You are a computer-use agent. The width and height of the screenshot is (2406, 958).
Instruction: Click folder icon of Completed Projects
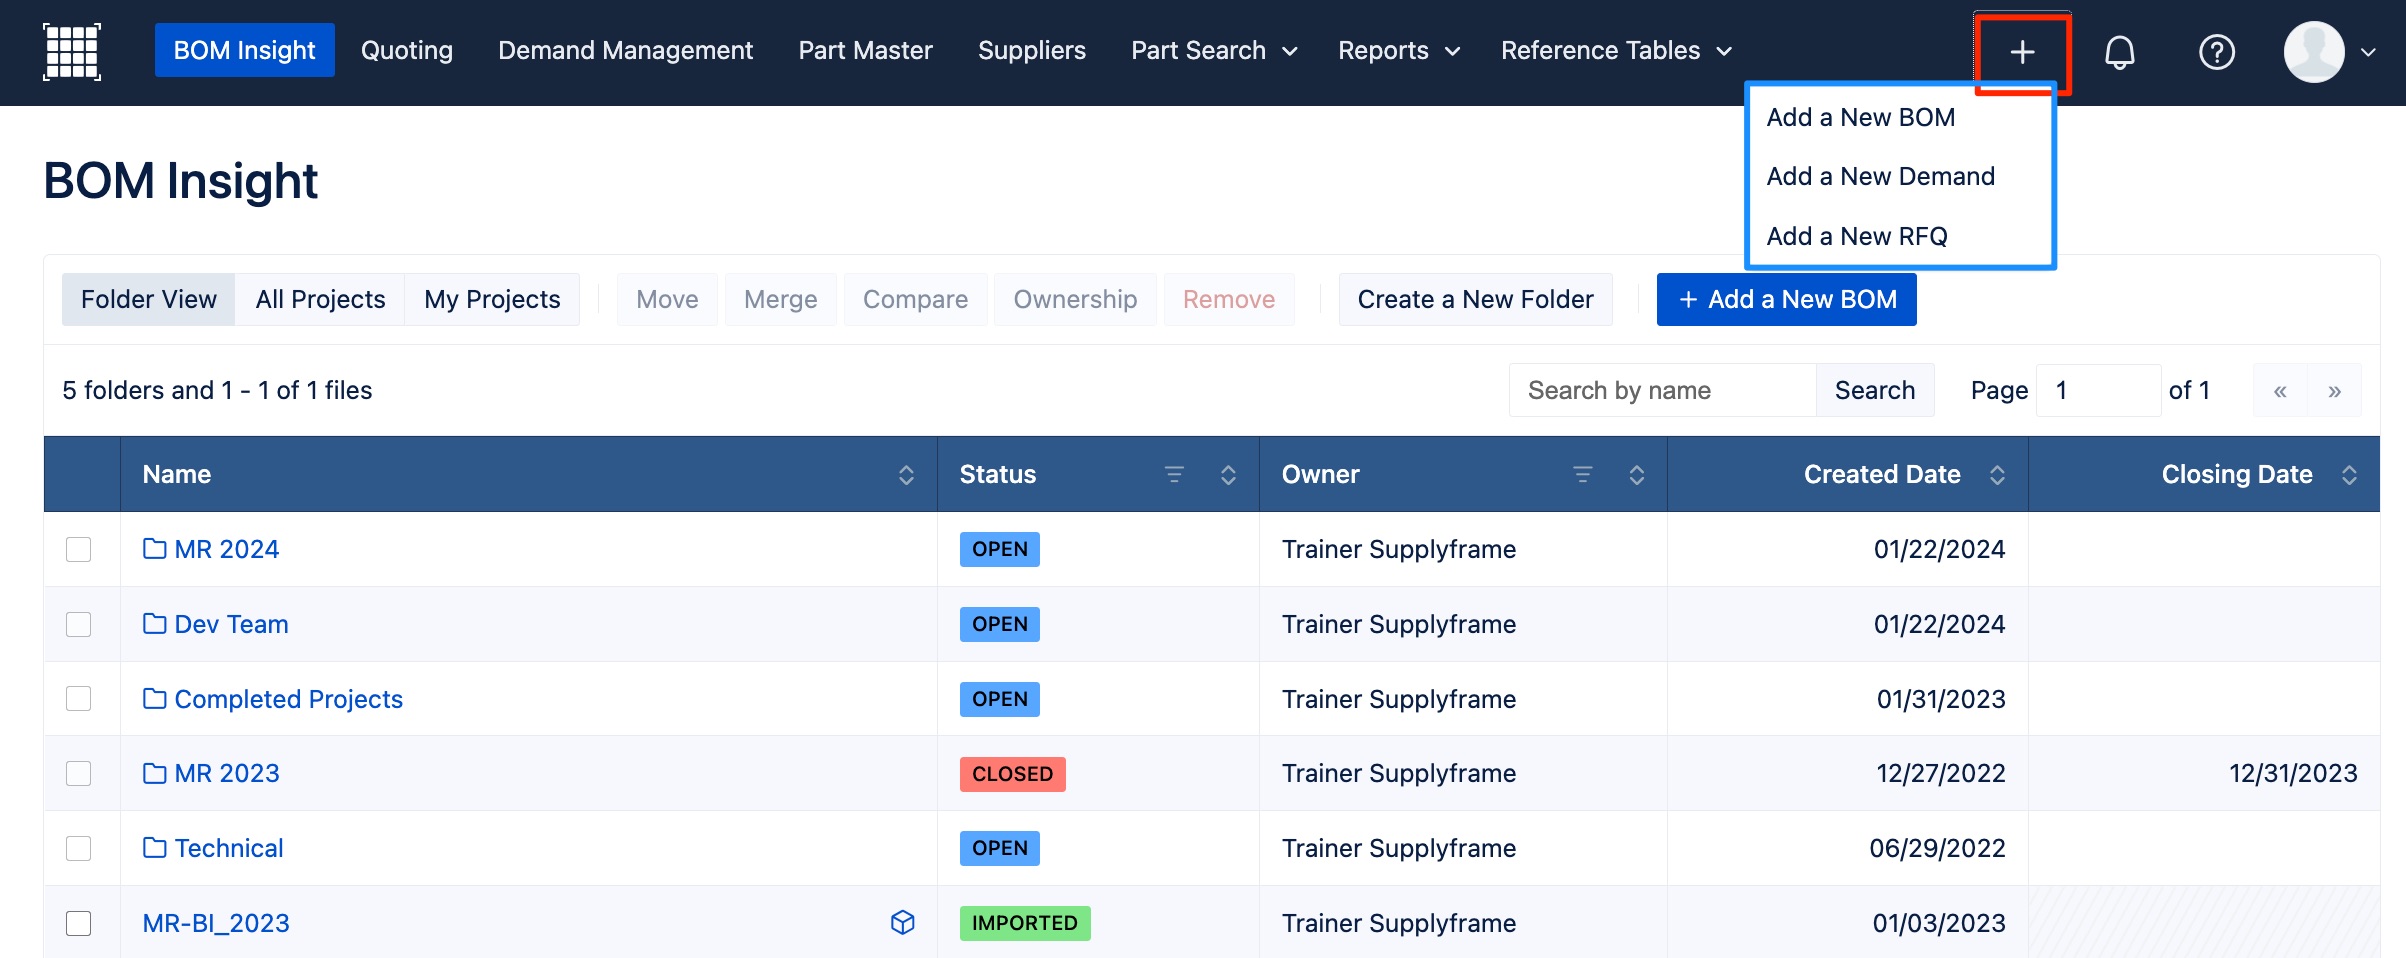[x=154, y=698]
